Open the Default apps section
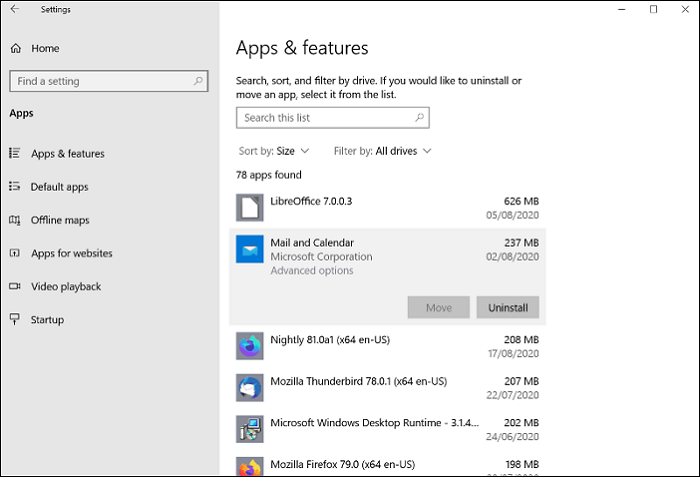Image resolution: width=700 pixels, height=477 pixels. click(x=59, y=187)
